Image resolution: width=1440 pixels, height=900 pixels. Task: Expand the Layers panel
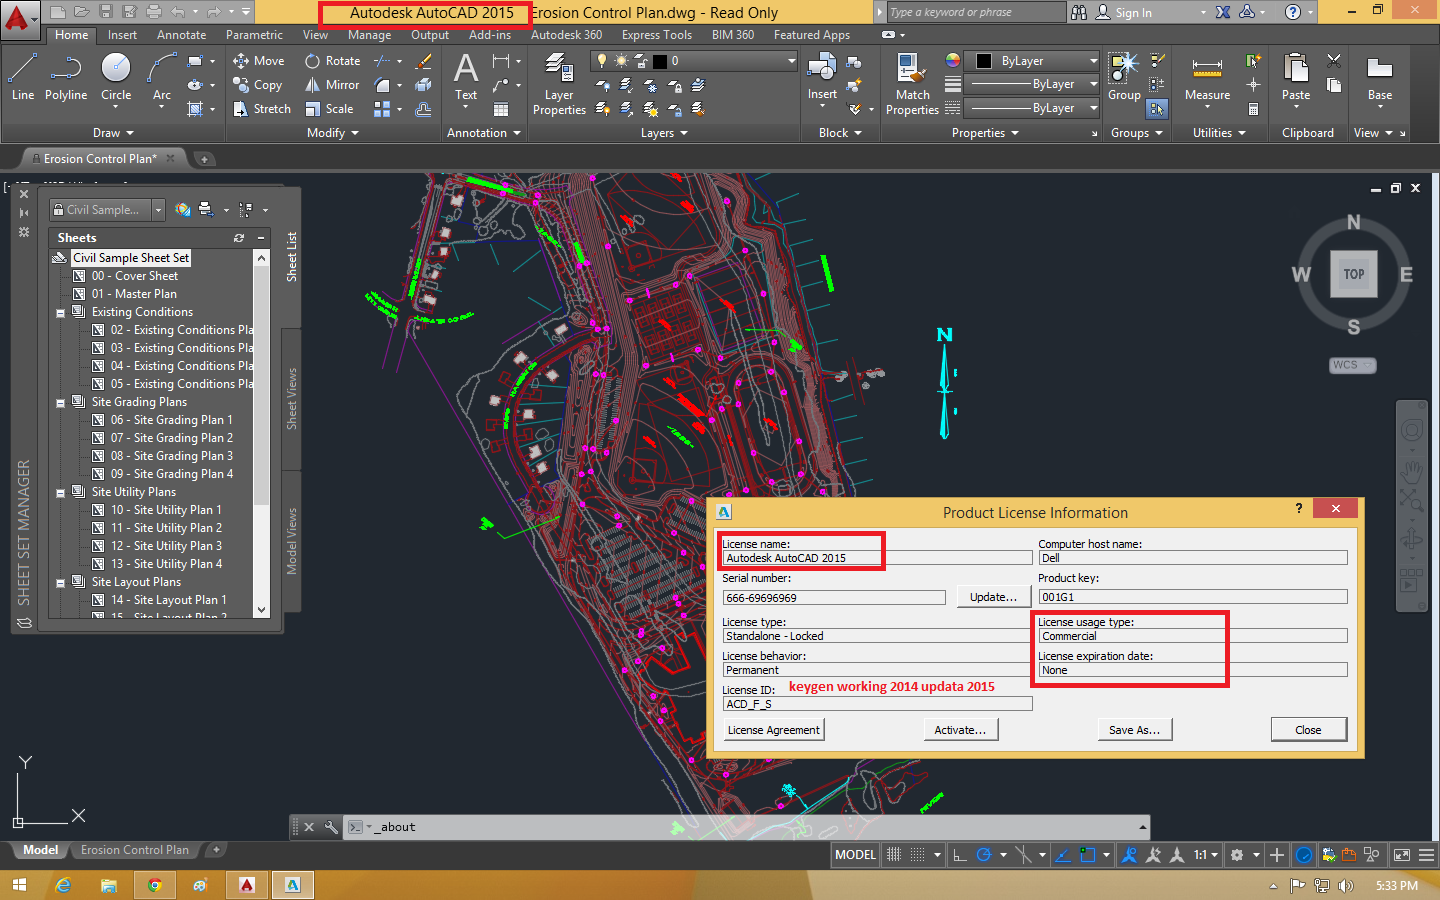click(664, 133)
